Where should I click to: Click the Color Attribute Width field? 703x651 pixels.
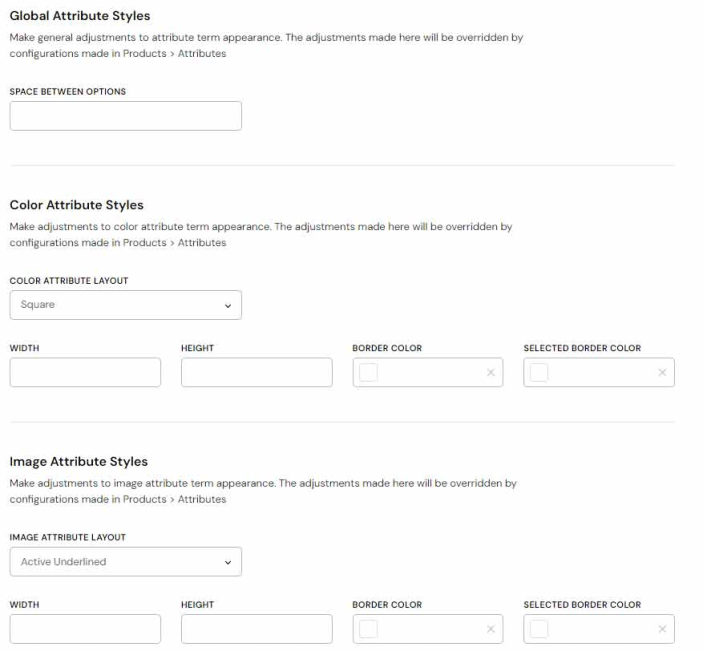[85, 373]
